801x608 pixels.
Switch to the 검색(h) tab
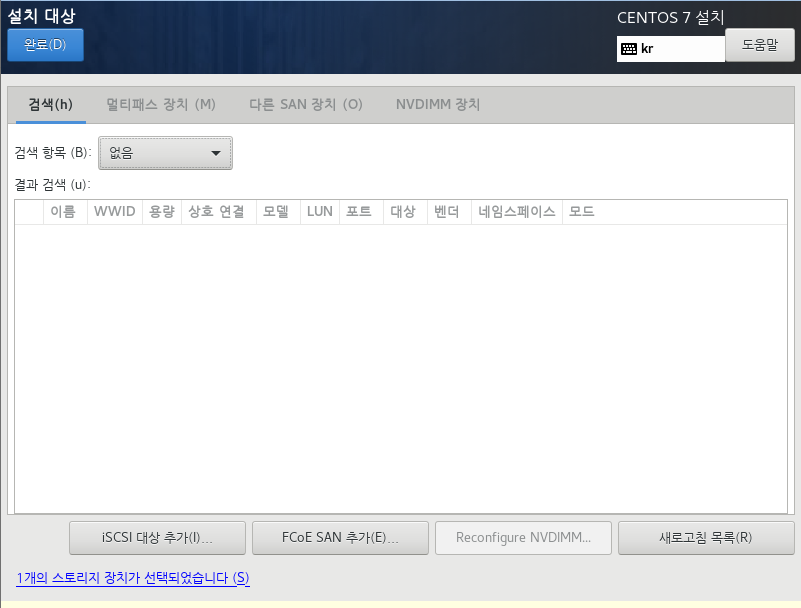point(51,105)
